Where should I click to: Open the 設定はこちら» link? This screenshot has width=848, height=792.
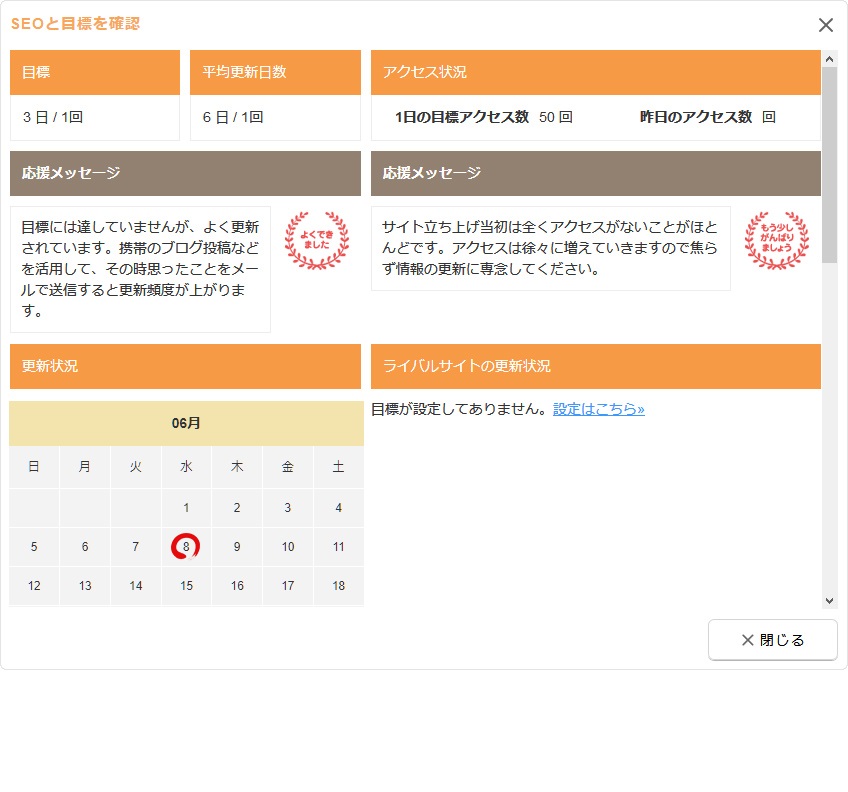click(x=598, y=409)
